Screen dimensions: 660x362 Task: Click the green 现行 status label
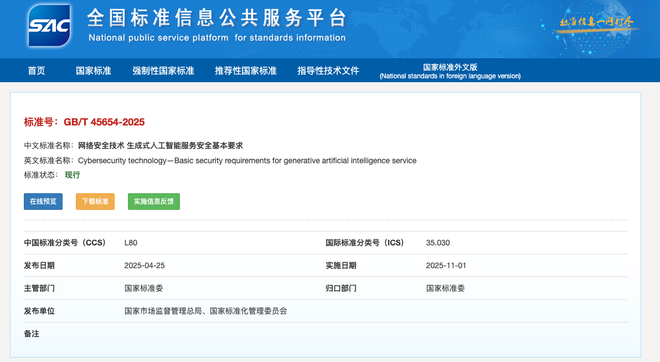72,175
